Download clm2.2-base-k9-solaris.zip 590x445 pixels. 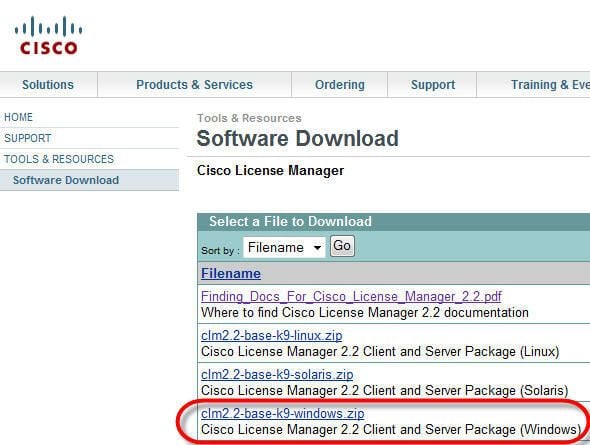click(x=277, y=374)
